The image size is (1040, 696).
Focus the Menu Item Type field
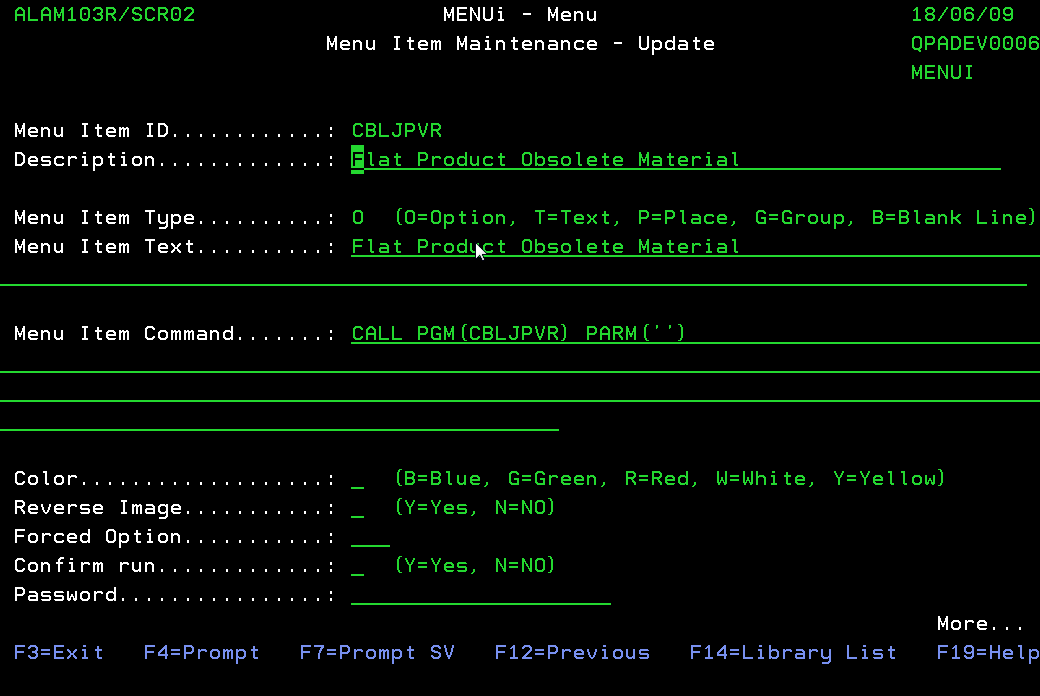358,218
